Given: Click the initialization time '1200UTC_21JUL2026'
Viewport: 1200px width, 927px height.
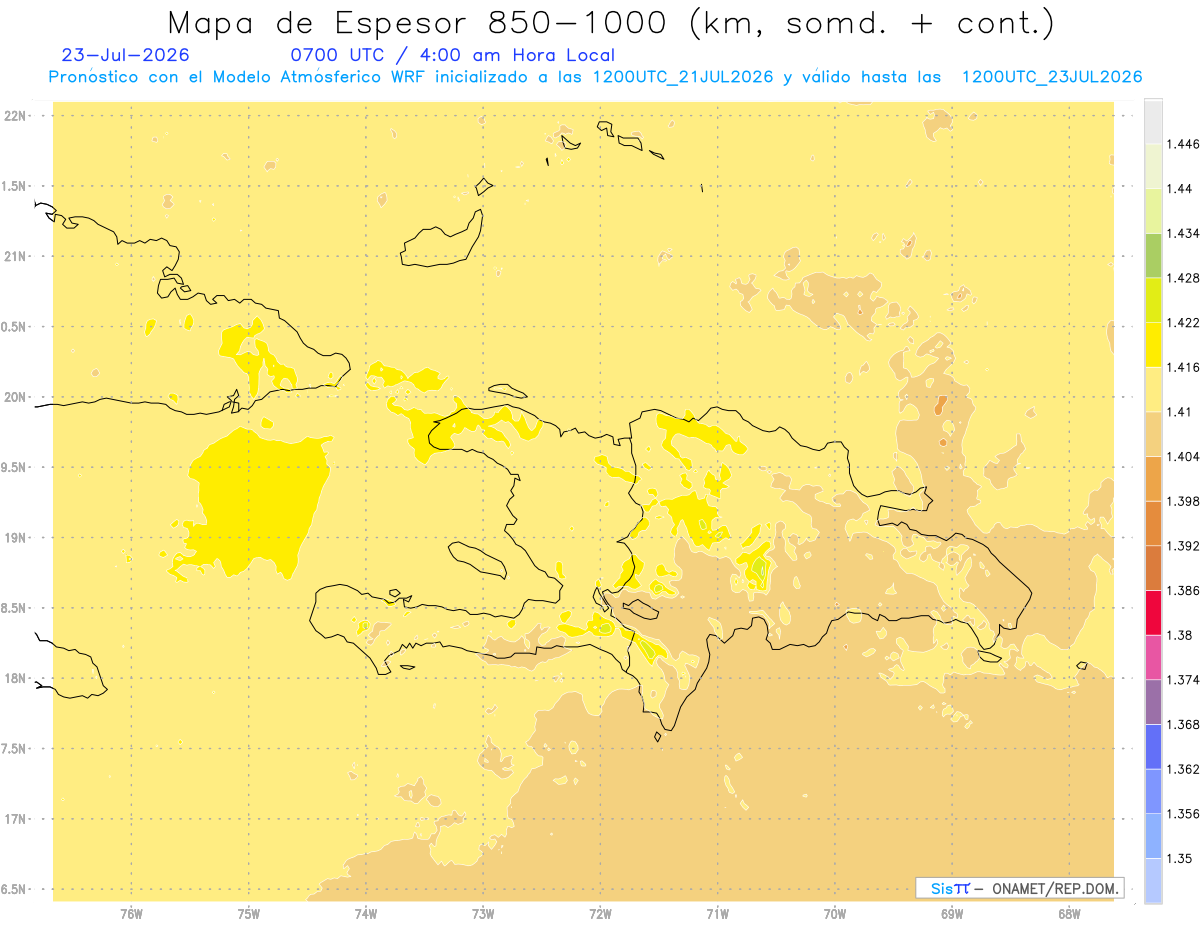Looking at the screenshot, I should pyautogui.click(x=683, y=77).
